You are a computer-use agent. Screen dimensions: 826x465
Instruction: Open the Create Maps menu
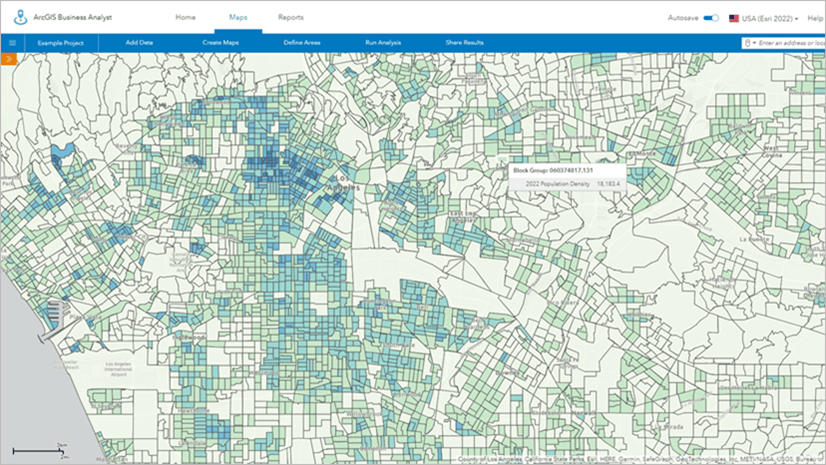(x=221, y=43)
